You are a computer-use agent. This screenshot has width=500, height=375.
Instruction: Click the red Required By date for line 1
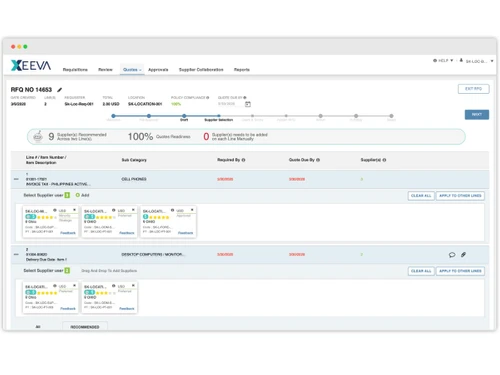pyautogui.click(x=225, y=179)
